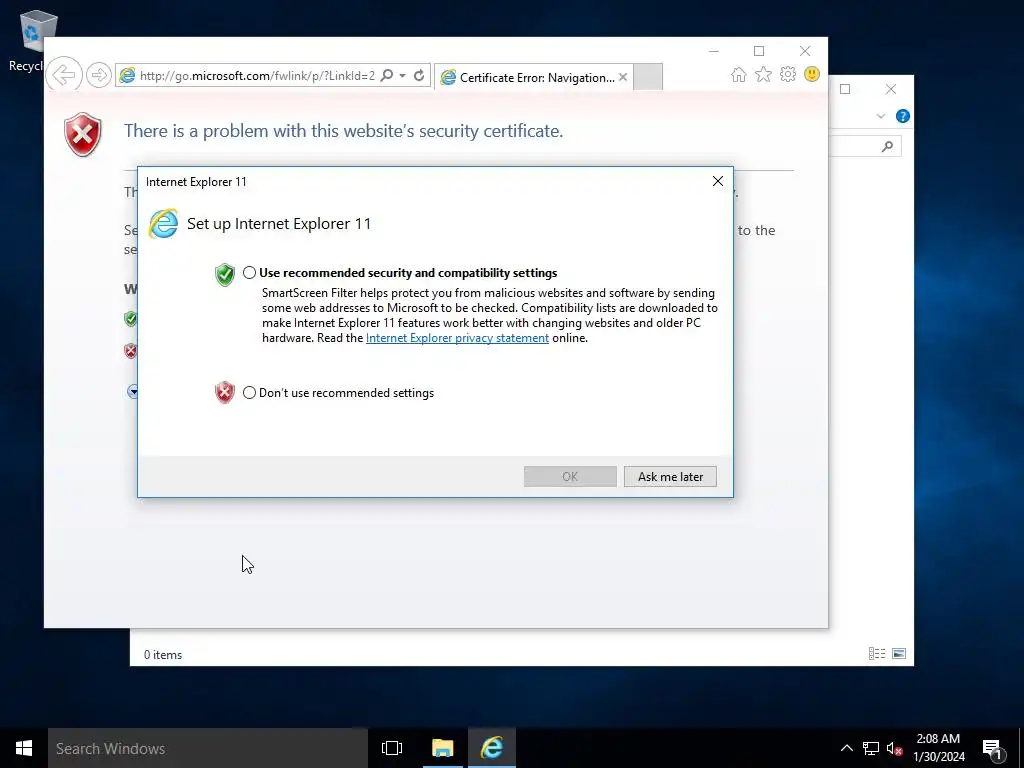Click green shield beside recommended settings
The width and height of the screenshot is (1024, 768).
(x=225, y=274)
